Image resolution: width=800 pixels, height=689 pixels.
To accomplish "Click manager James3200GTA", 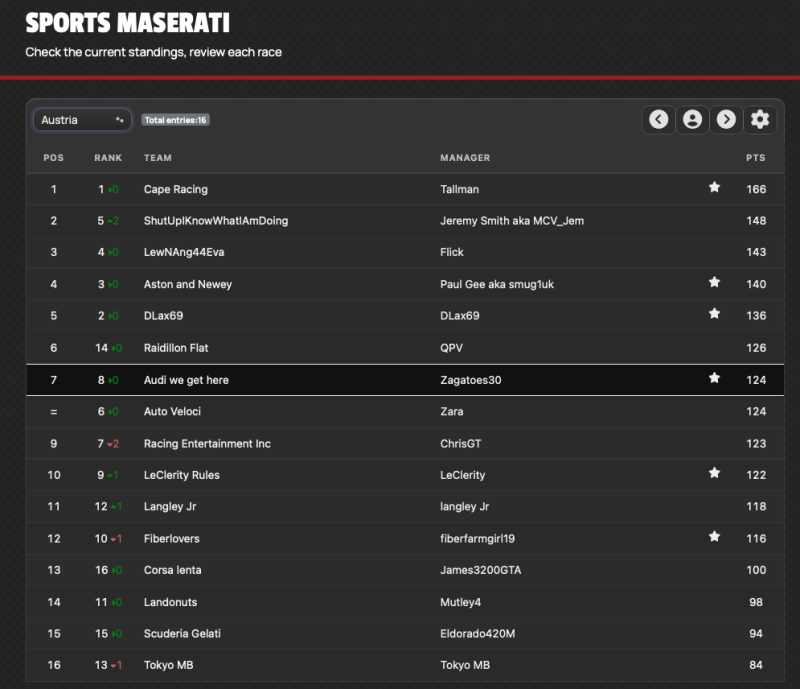I will pos(481,570).
